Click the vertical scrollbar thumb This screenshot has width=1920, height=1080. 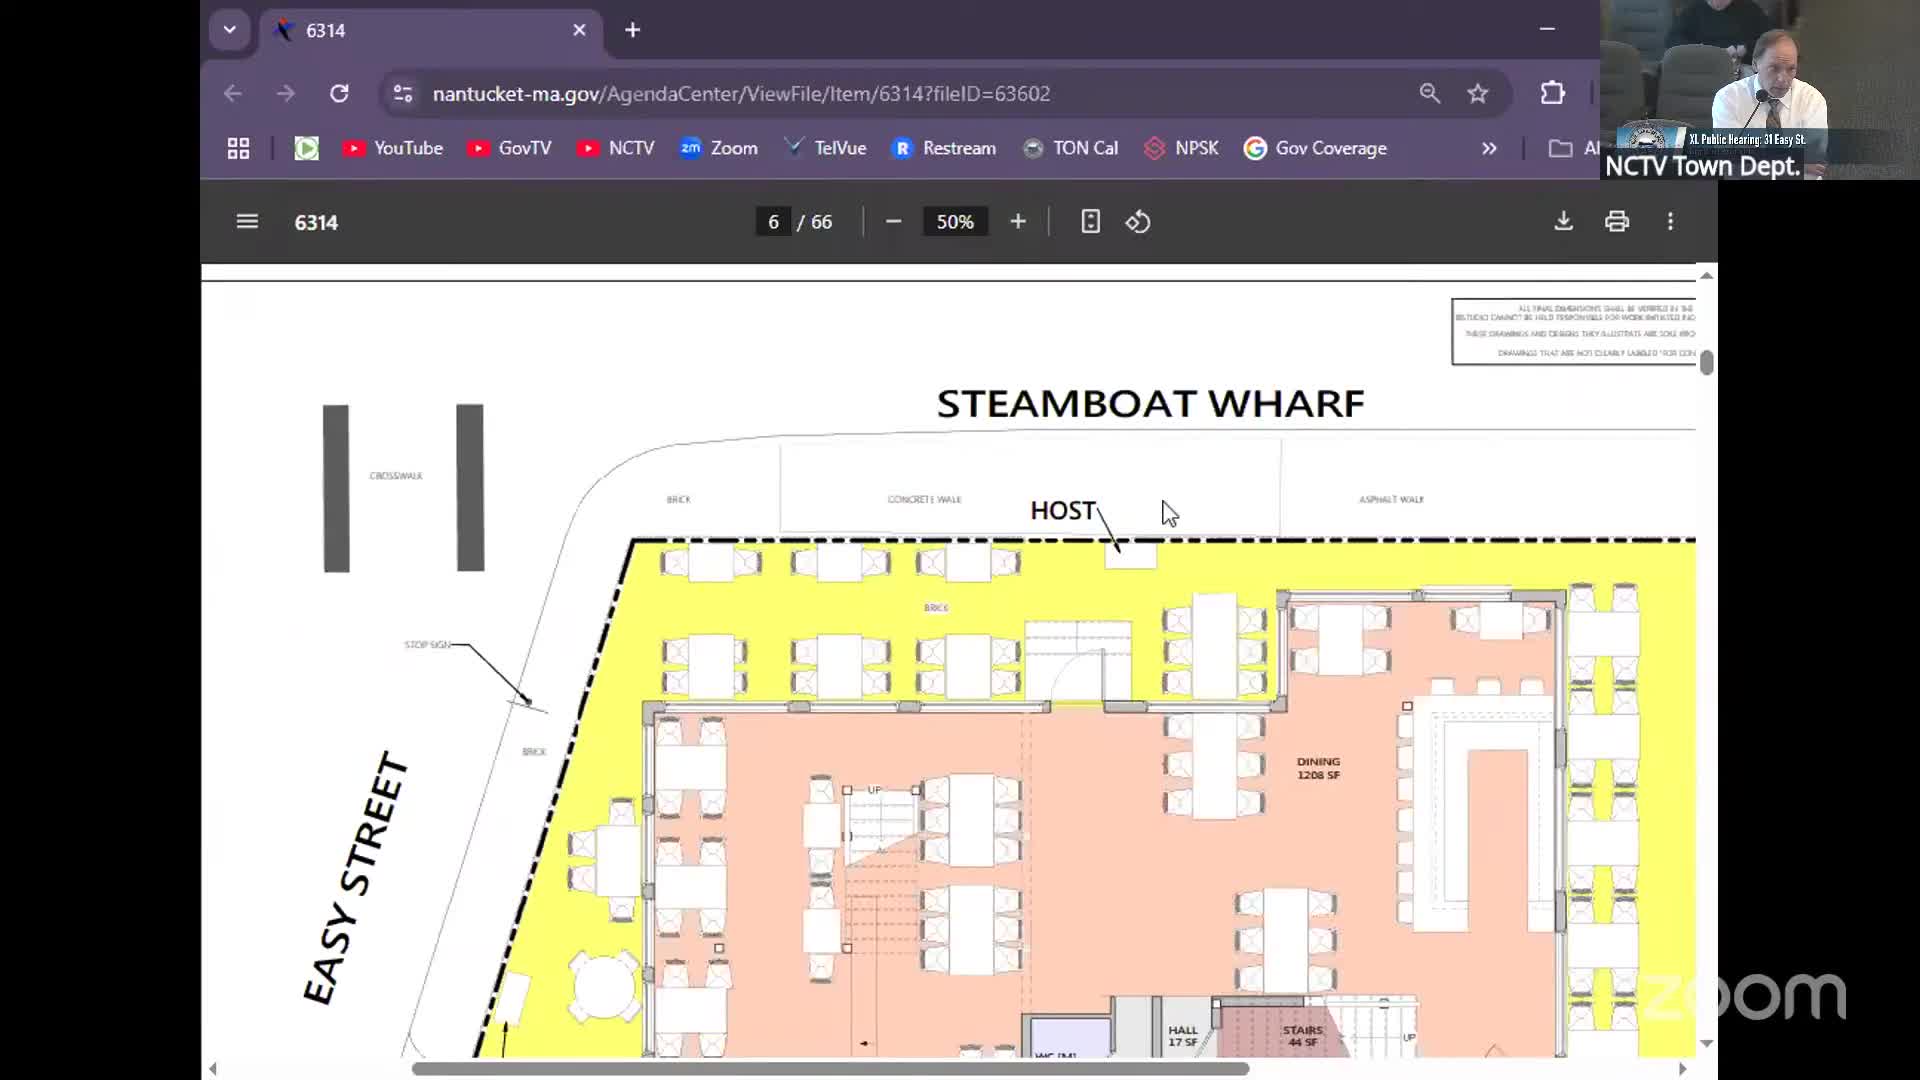[1707, 363]
